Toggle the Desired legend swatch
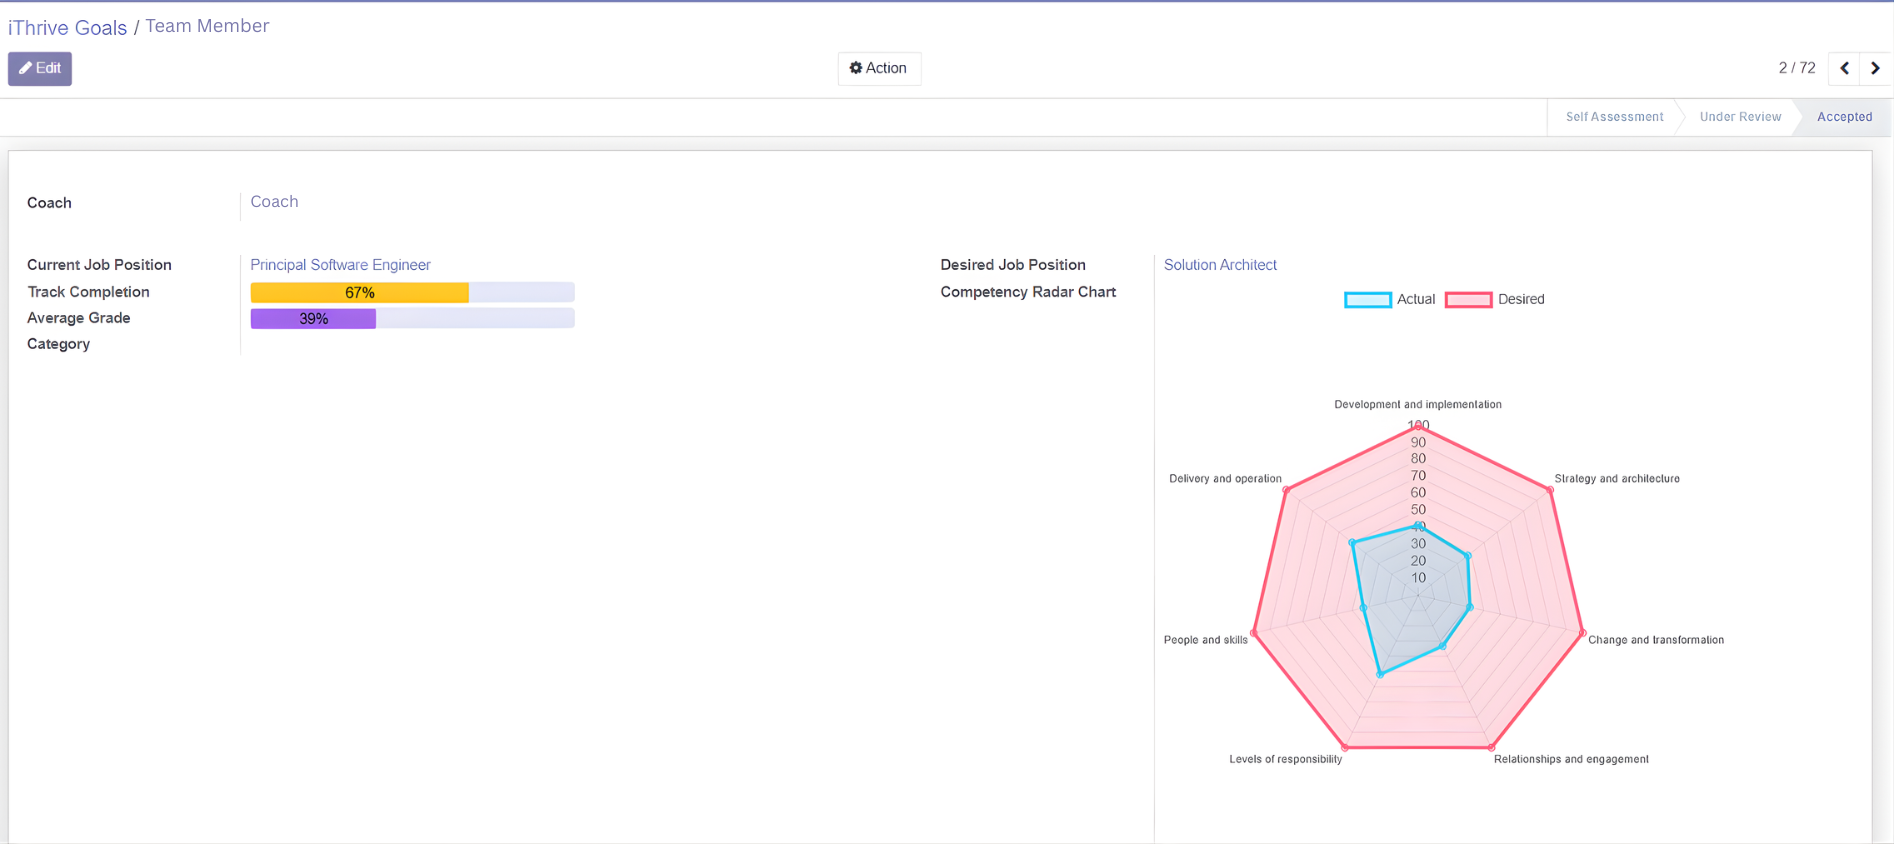 point(1468,300)
